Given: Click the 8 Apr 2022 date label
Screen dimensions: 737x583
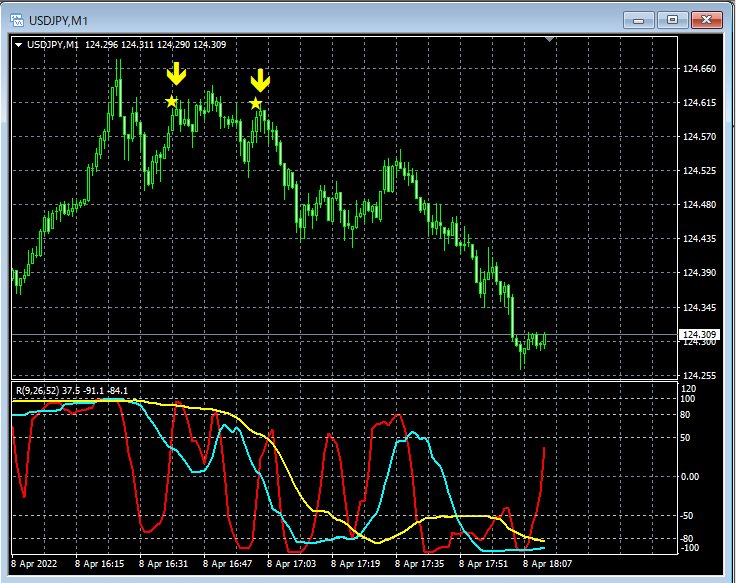Looking at the screenshot, I should point(34,563).
